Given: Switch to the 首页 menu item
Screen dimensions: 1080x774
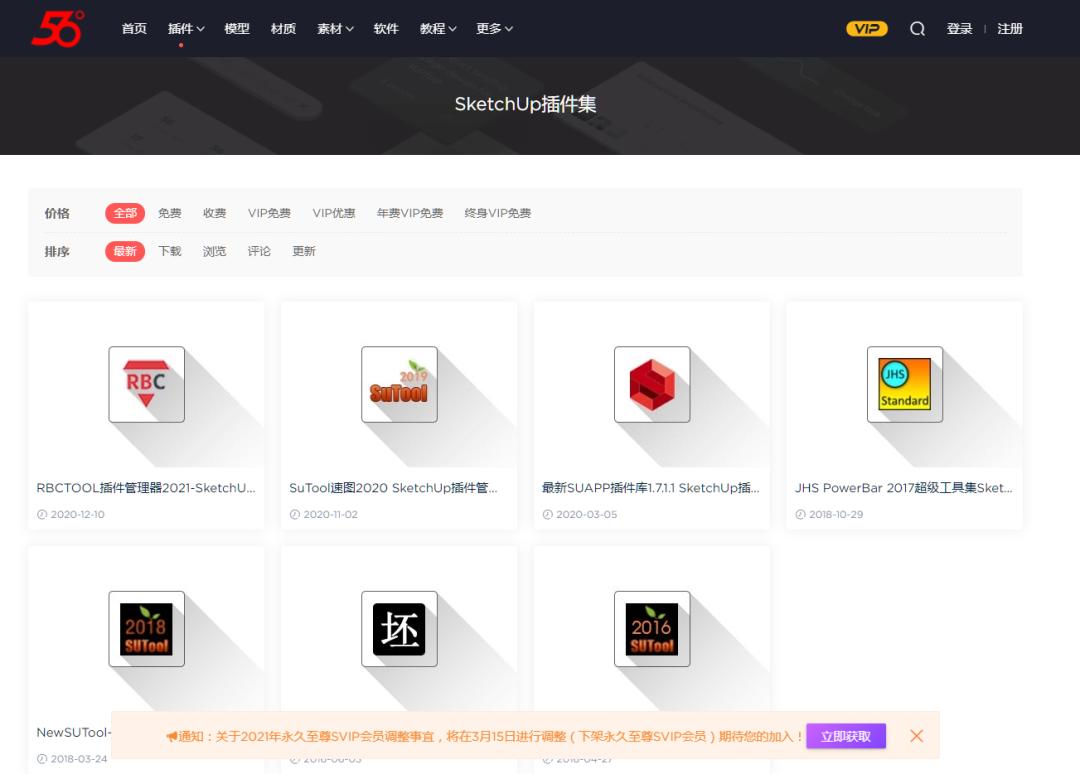Looking at the screenshot, I should click(133, 28).
